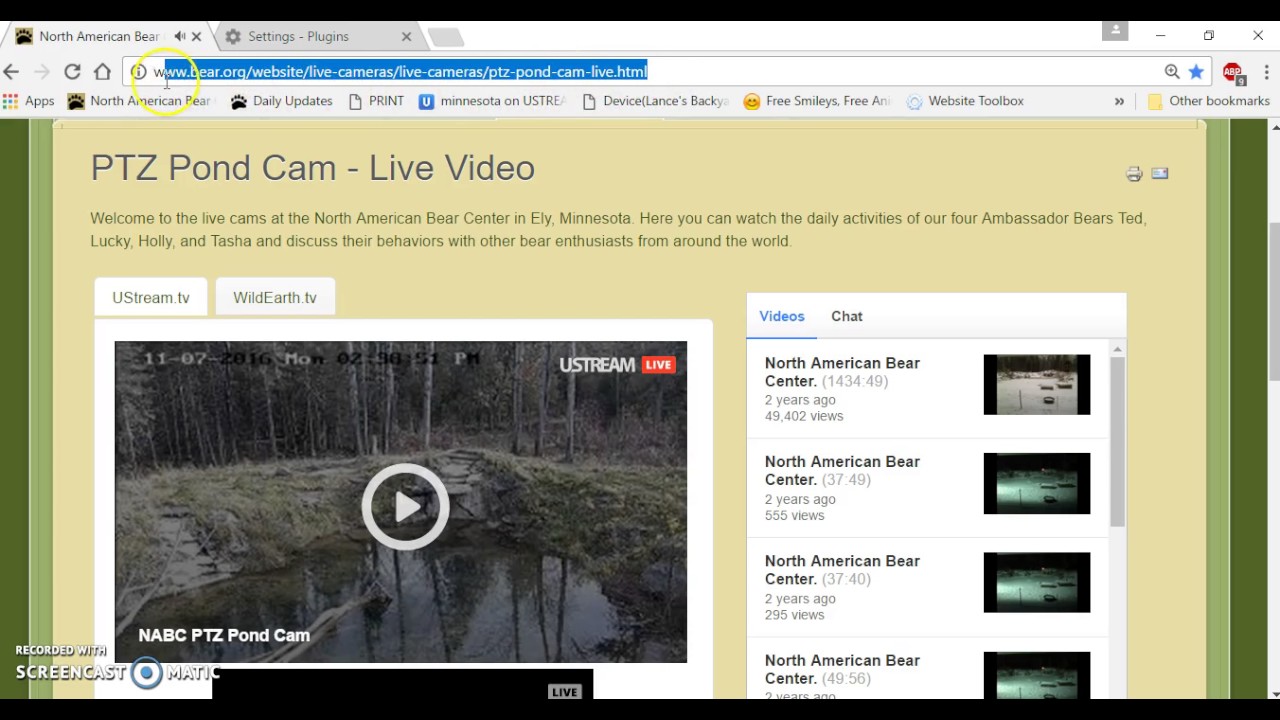Click the bookmark star icon
This screenshot has height=720, width=1280.
pos(1196,71)
